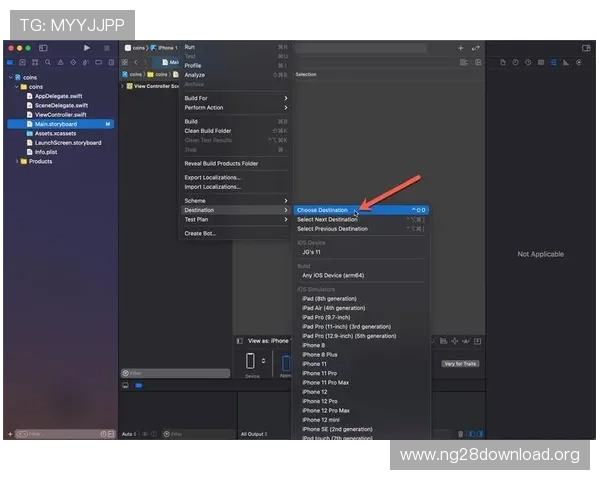Open the Size inspector ruler icon
Viewport: 600px width, 480px height.
tap(565, 62)
